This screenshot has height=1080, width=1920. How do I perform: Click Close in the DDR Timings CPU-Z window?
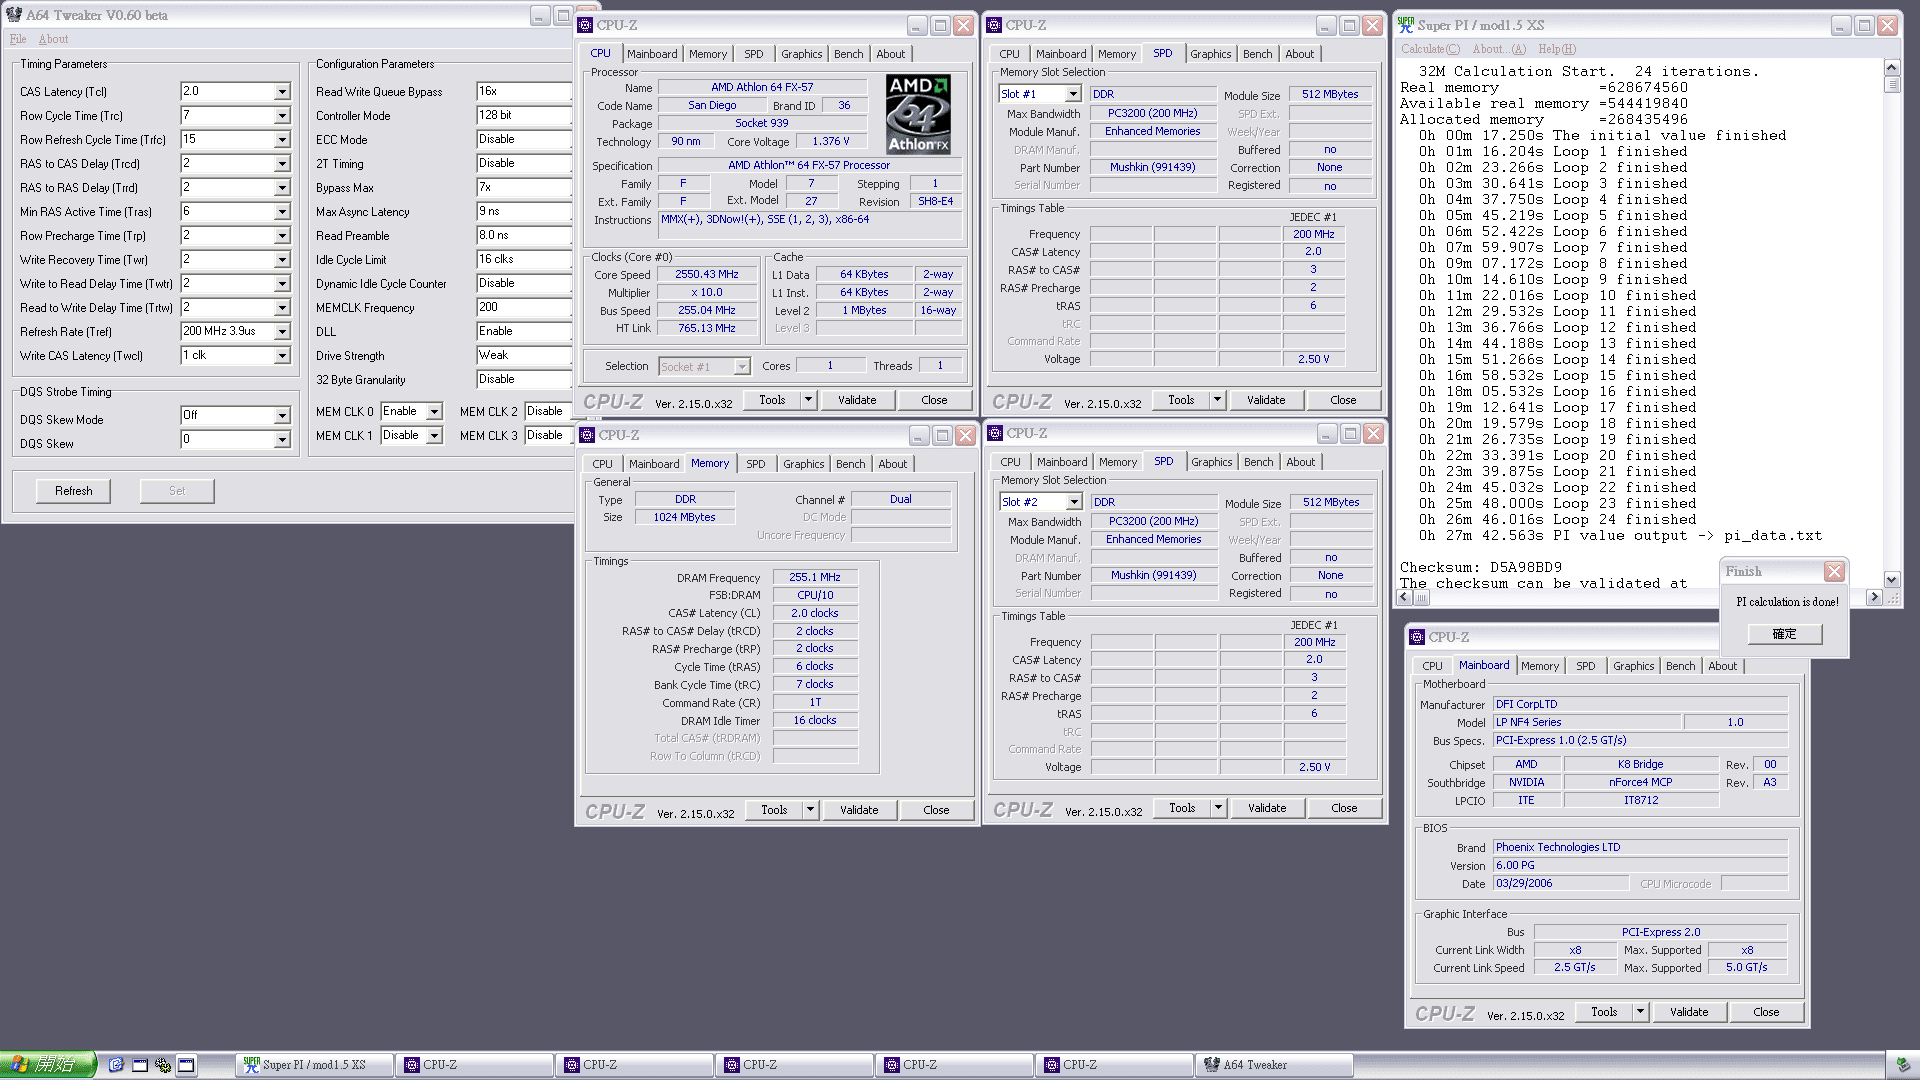coord(936,810)
